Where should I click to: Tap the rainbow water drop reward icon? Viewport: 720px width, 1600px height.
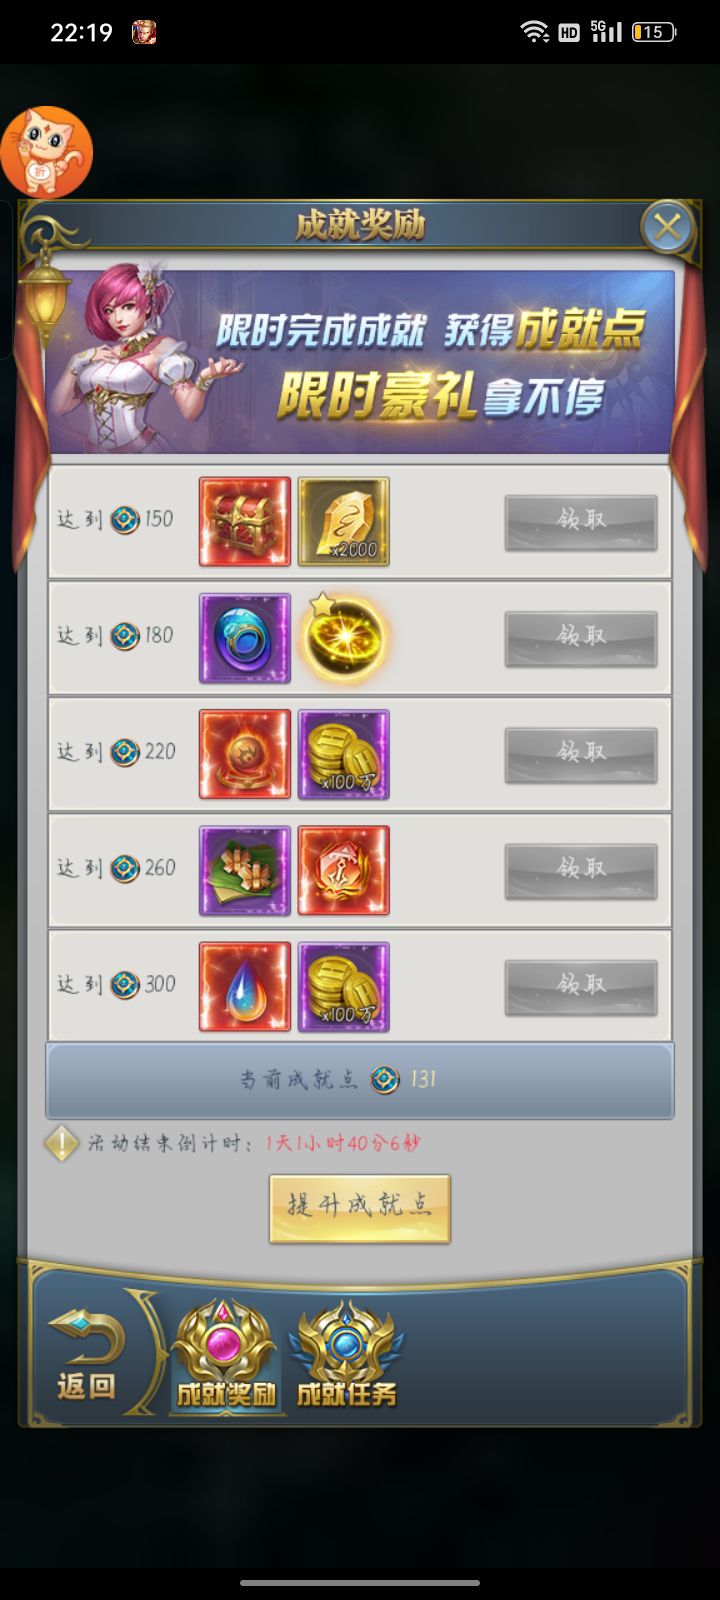pyautogui.click(x=245, y=986)
